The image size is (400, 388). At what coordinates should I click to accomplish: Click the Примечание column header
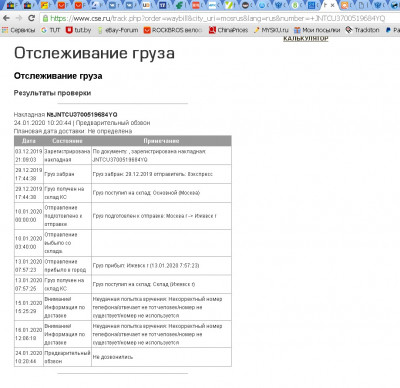tap(161, 141)
